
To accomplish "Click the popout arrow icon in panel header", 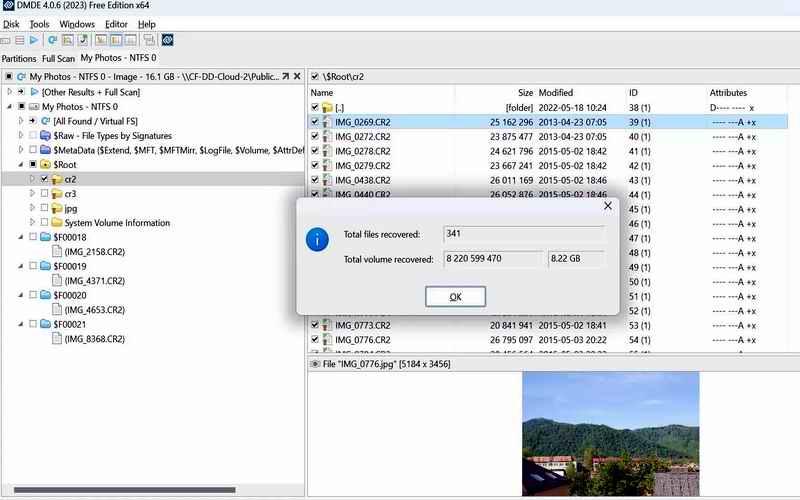I will point(284,76).
